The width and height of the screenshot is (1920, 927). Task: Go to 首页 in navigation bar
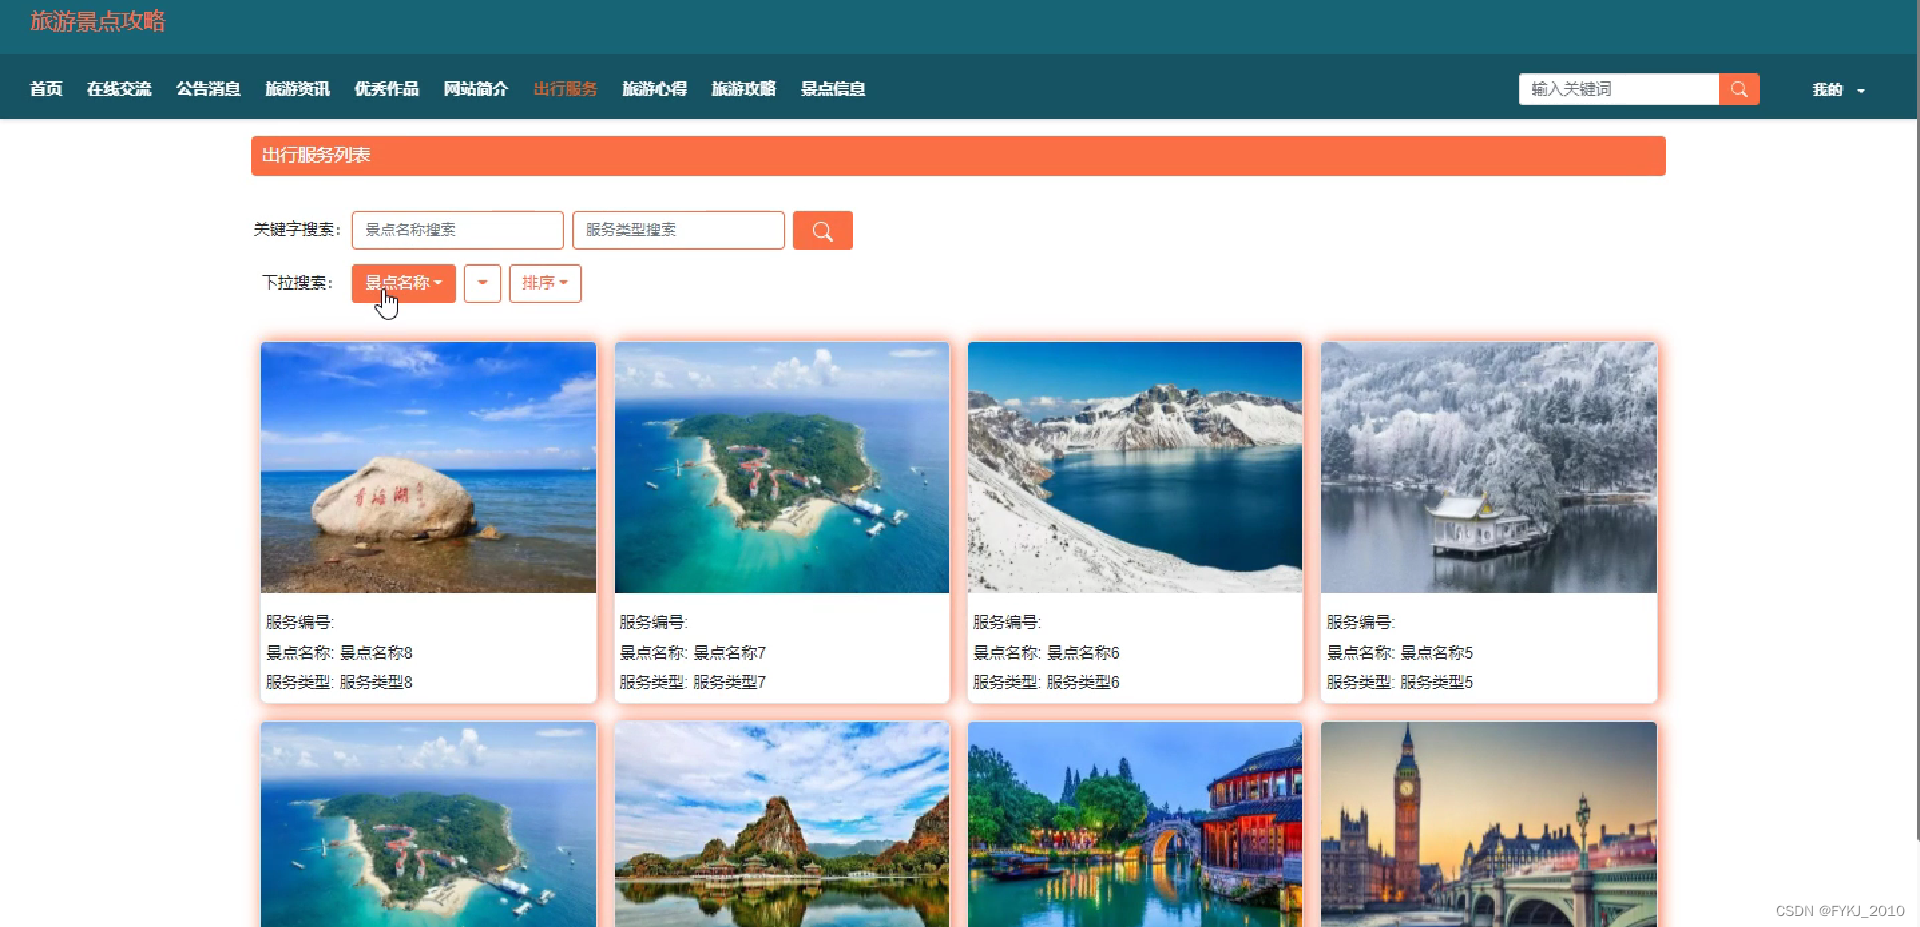[46, 89]
